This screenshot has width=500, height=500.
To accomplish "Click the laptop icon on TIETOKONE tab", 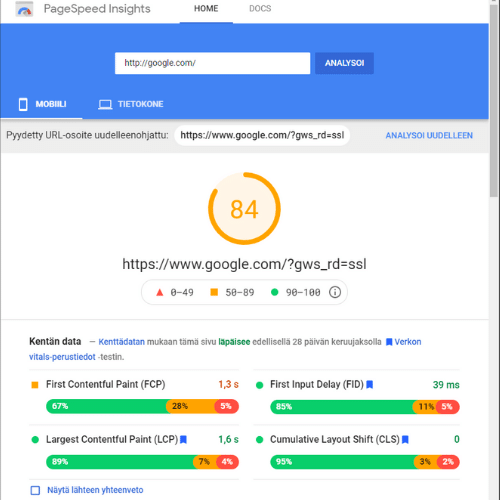I will coord(105,104).
